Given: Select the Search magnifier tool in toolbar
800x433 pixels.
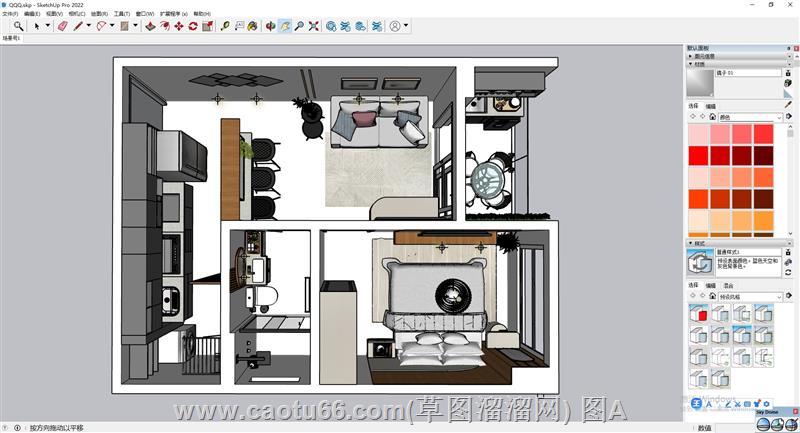Looking at the screenshot, I should coord(18,26).
